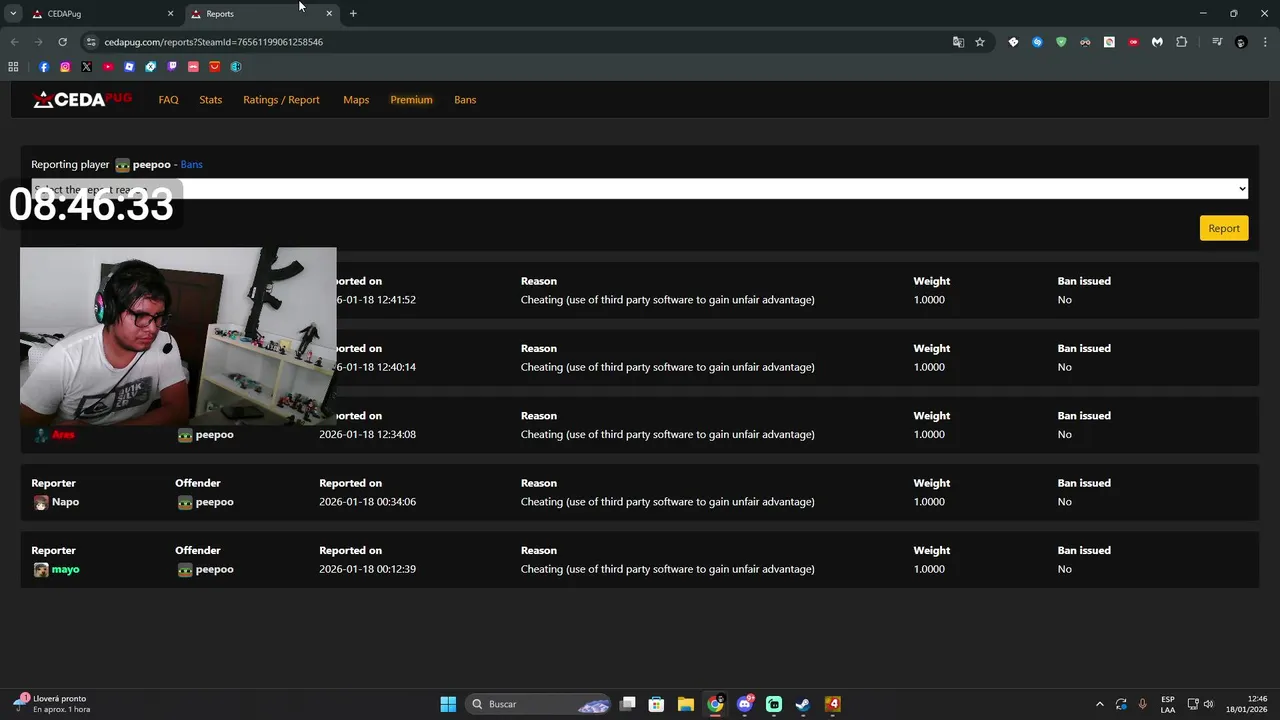The height and width of the screenshot is (720, 1280).
Task: Open the Extensions puzzle-piece menu
Action: point(1181,42)
